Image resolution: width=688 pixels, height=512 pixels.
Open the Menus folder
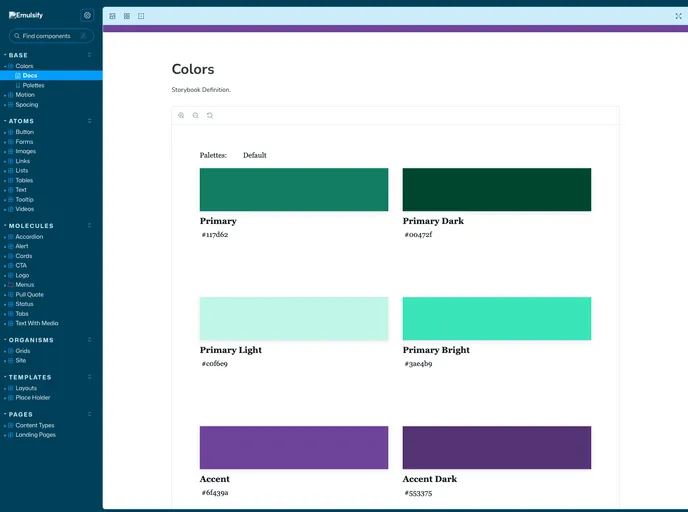pos(25,285)
